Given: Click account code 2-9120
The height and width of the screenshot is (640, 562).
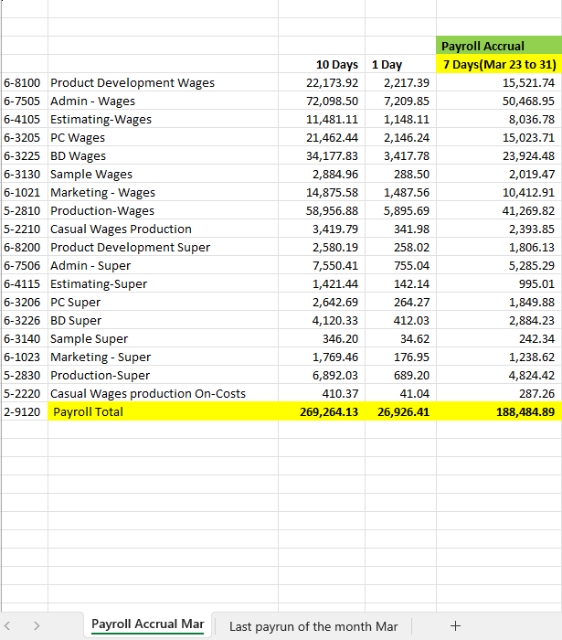Looking at the screenshot, I should [x=24, y=411].
